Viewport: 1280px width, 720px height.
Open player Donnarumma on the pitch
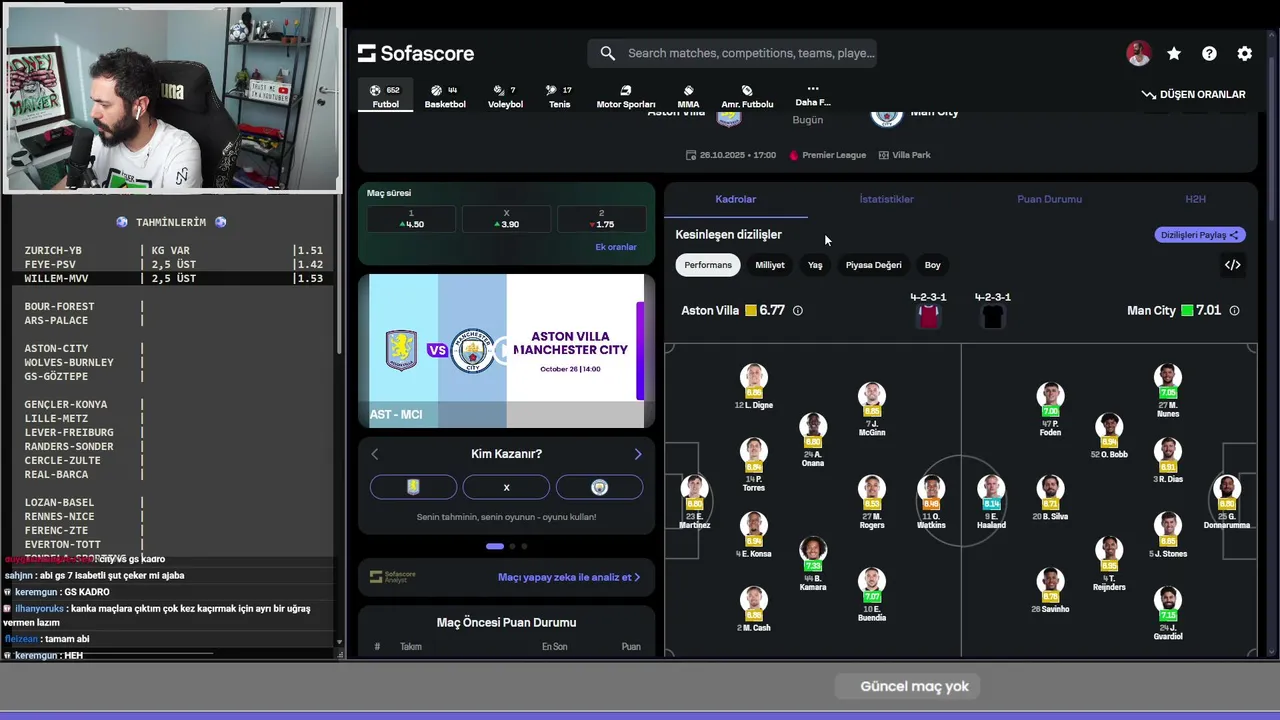(x=1227, y=500)
